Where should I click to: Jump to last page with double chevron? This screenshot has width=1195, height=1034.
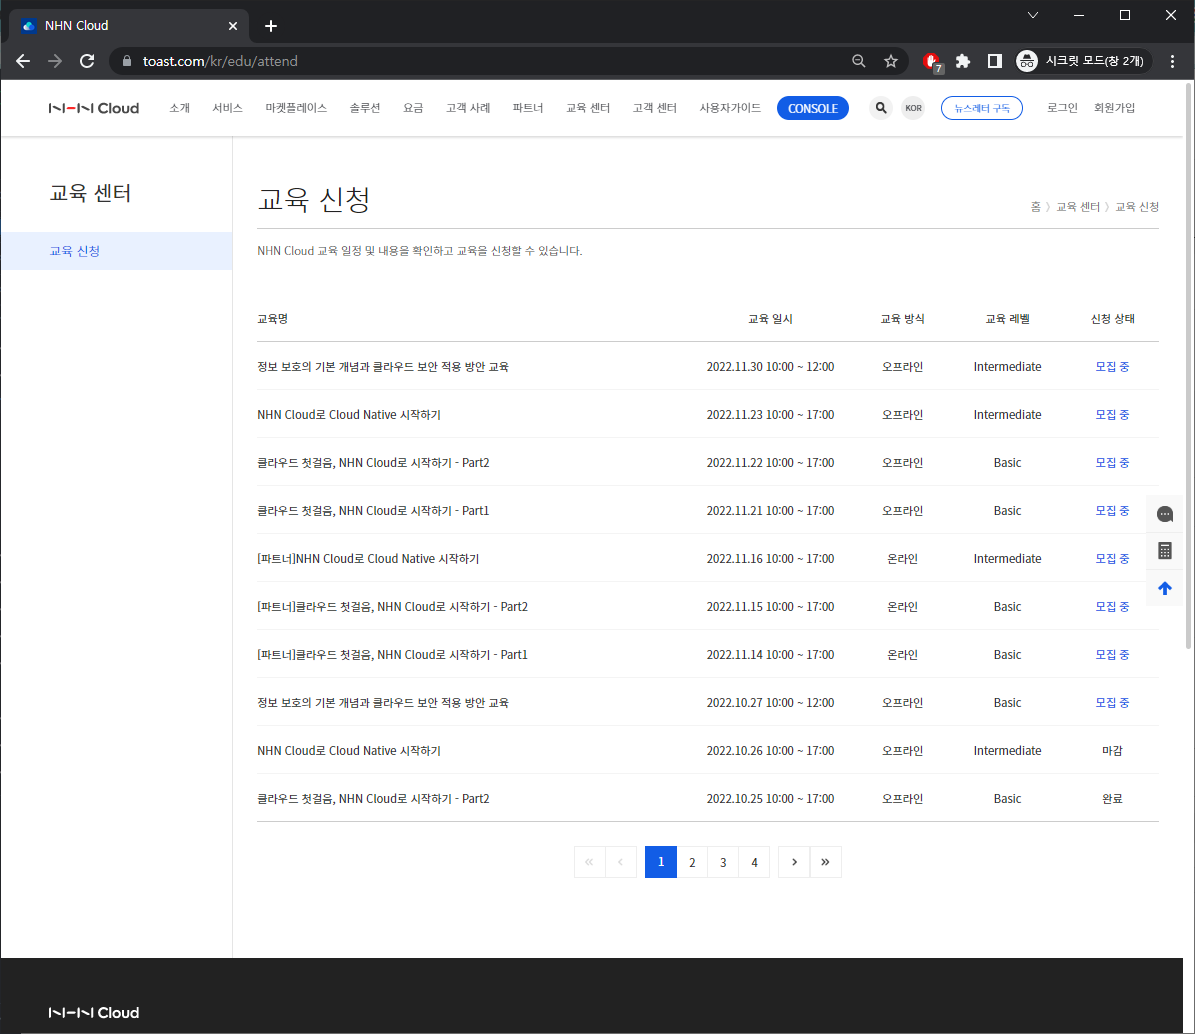point(825,862)
